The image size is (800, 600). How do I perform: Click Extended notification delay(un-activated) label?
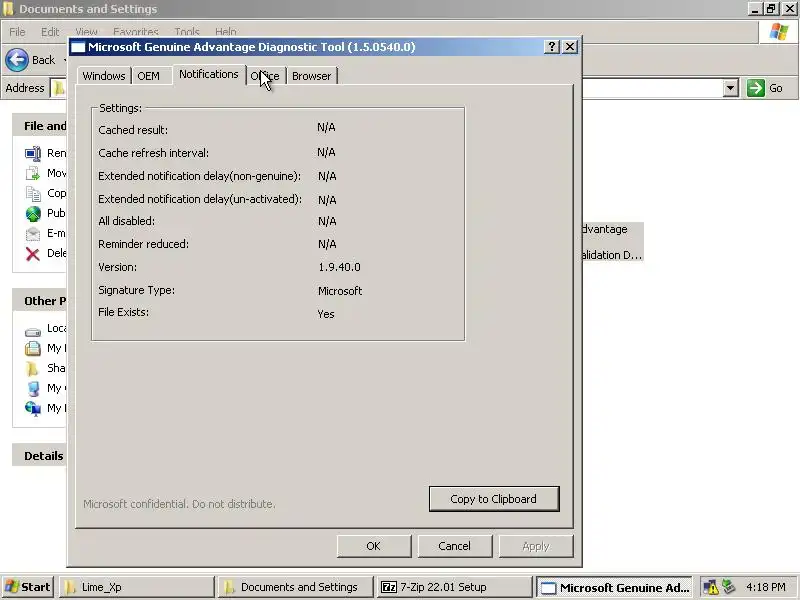[x=200, y=199]
